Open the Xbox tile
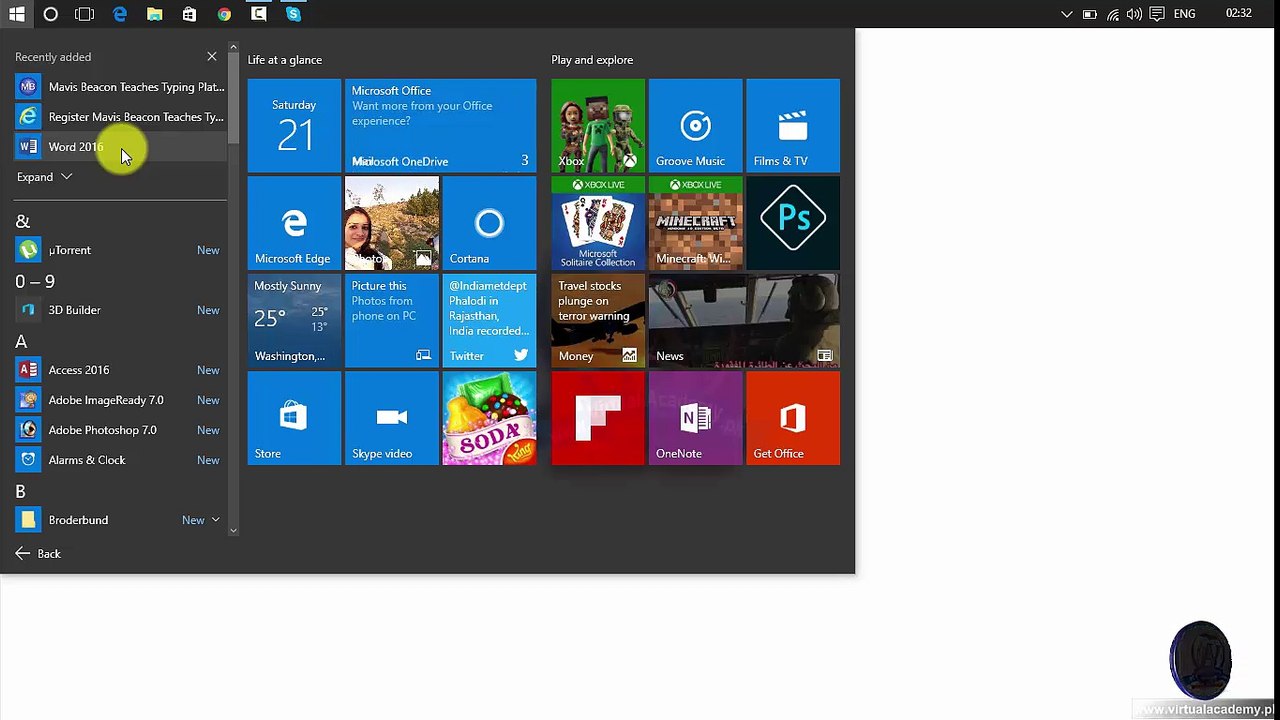 click(598, 125)
